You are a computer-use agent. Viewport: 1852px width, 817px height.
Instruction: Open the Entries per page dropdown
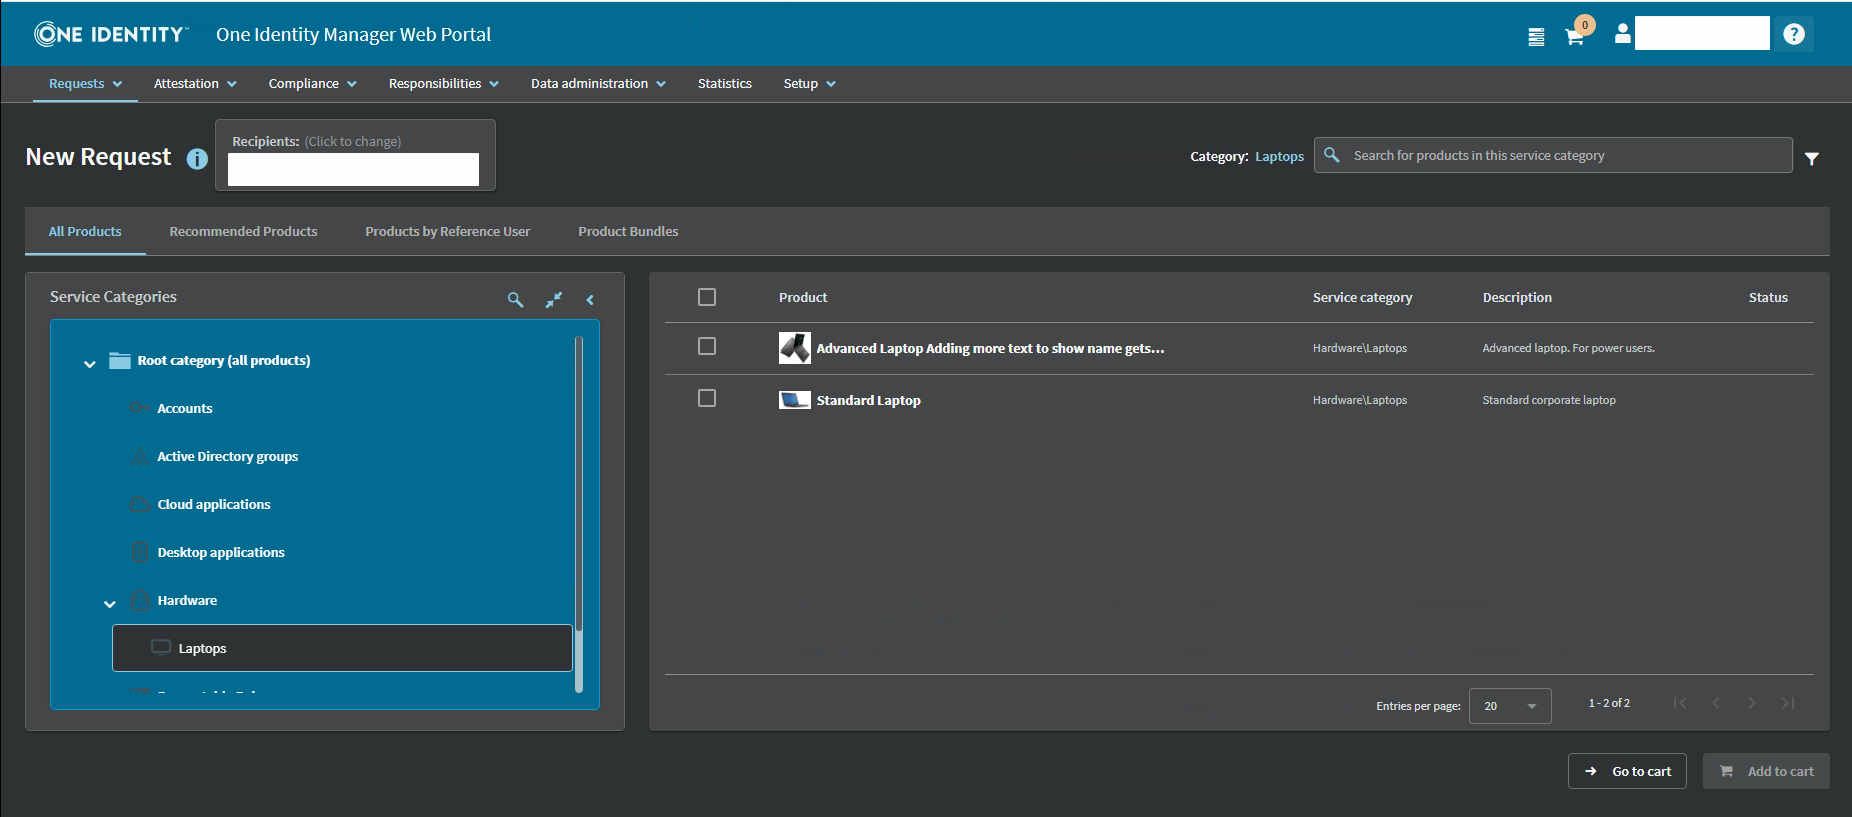[1509, 706]
